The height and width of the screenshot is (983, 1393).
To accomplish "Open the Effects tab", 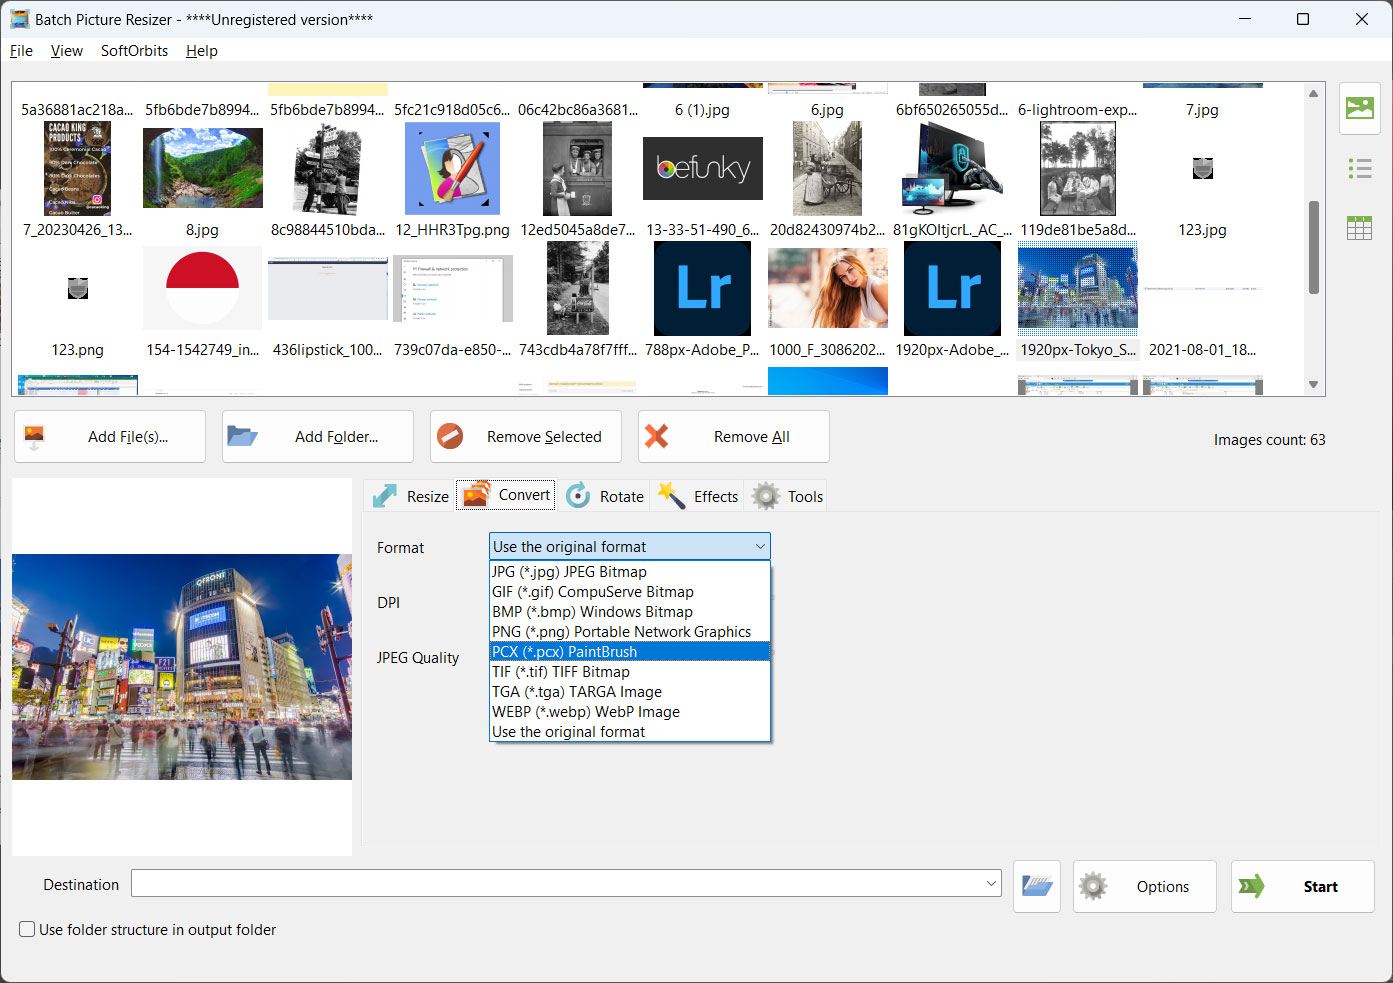I will [x=698, y=496].
